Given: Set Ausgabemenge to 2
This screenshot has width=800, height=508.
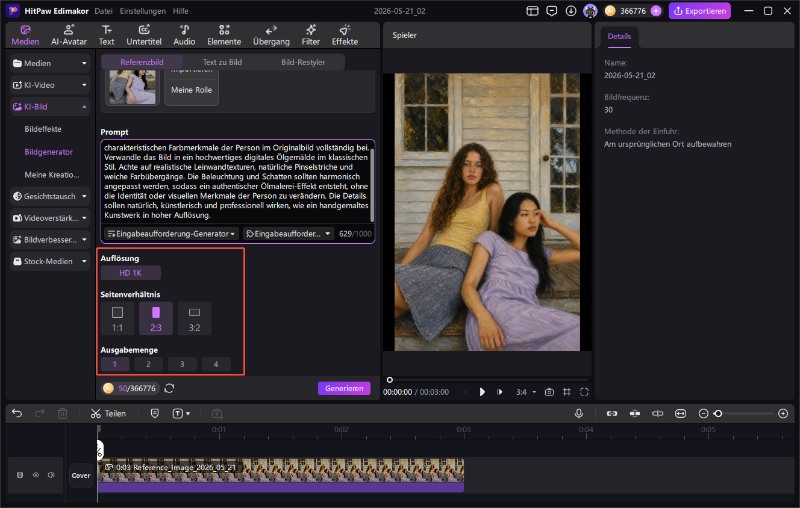Looking at the screenshot, I should point(148,364).
